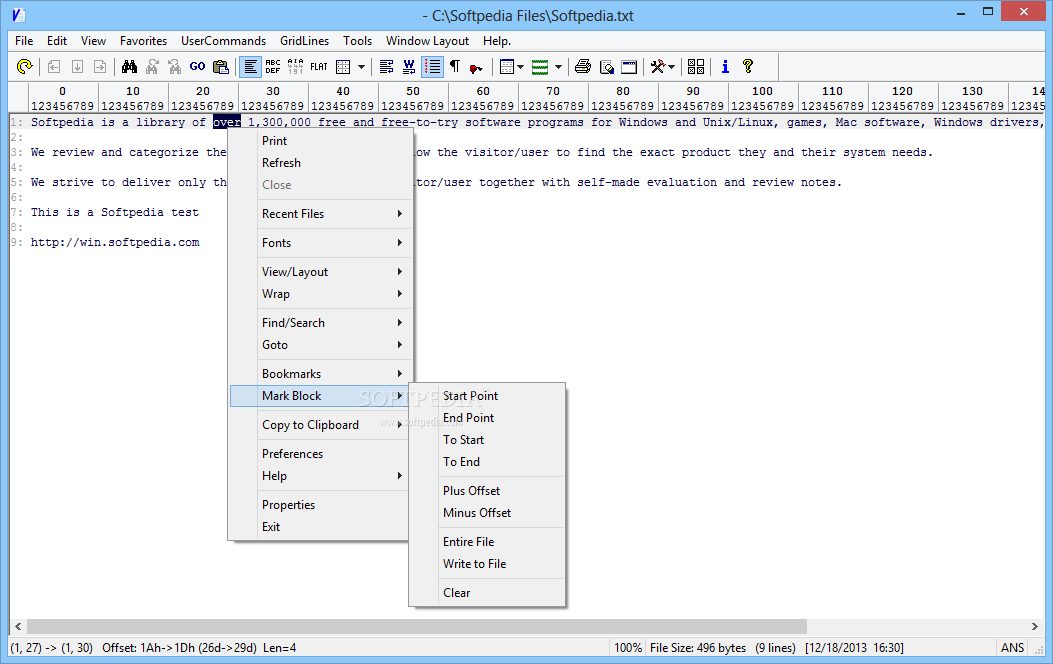Screen dimensions: 1053x664
Task: Select Start Point in Mark Block submenu
Action: coord(488,396)
